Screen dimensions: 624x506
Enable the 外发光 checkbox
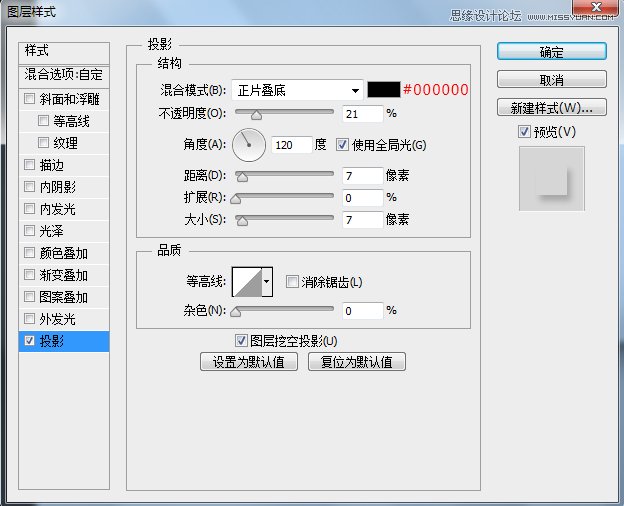(x=29, y=318)
